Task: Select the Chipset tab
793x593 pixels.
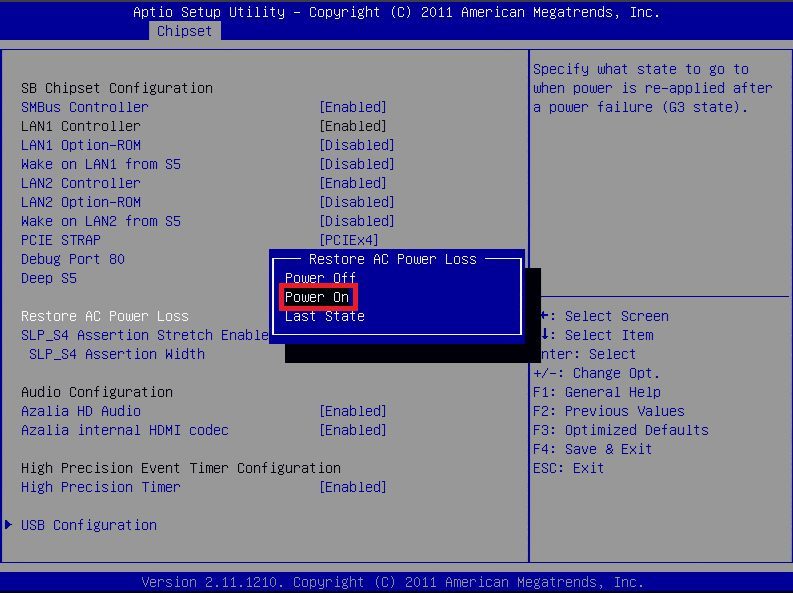Action: (x=185, y=31)
